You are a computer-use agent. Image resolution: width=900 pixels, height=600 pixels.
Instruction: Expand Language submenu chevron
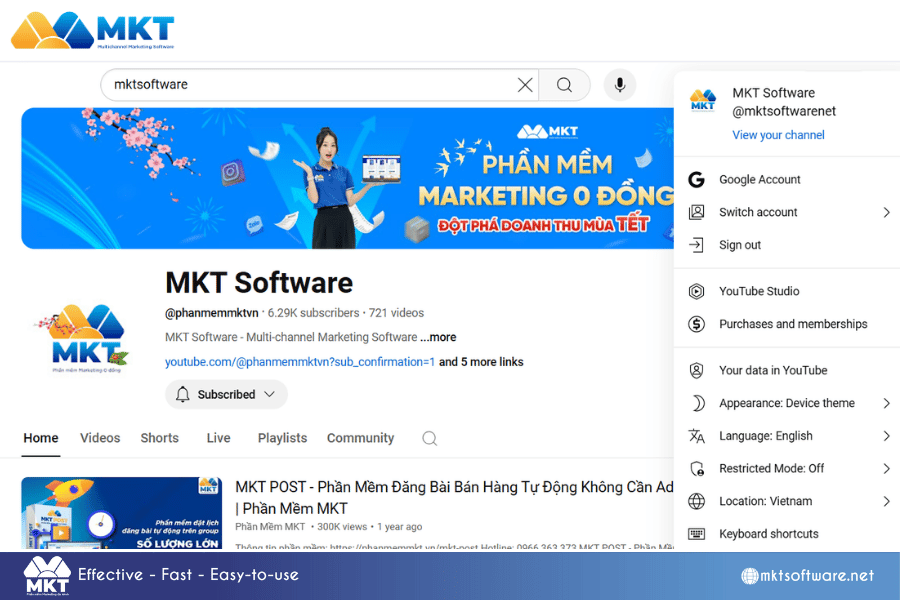pyautogui.click(x=886, y=436)
